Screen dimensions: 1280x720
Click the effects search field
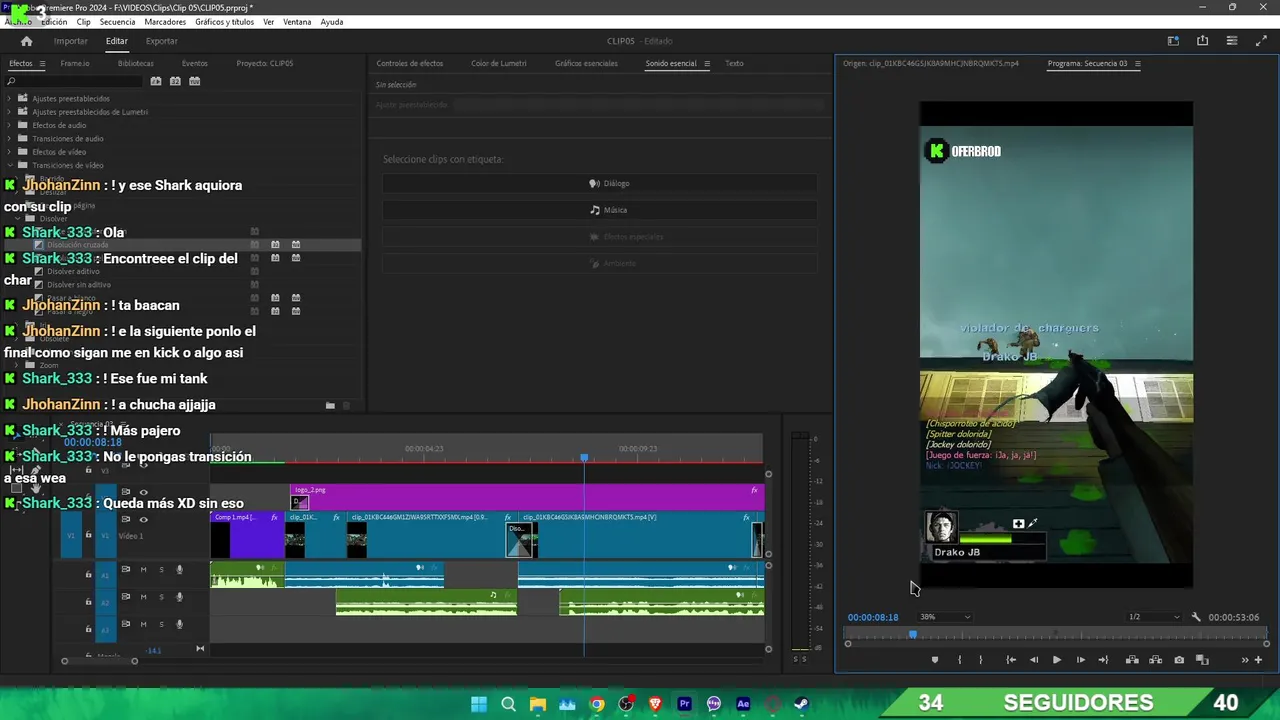75,81
